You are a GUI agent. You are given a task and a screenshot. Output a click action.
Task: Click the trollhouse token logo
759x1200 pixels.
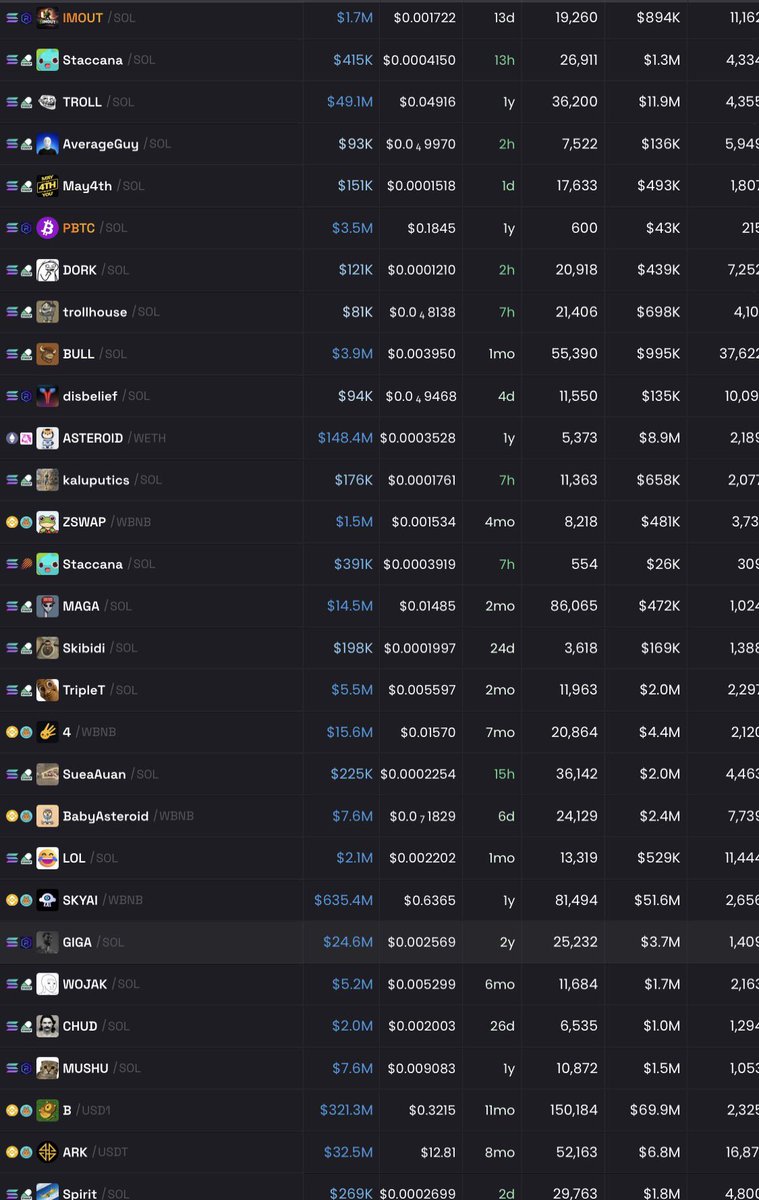(47, 312)
